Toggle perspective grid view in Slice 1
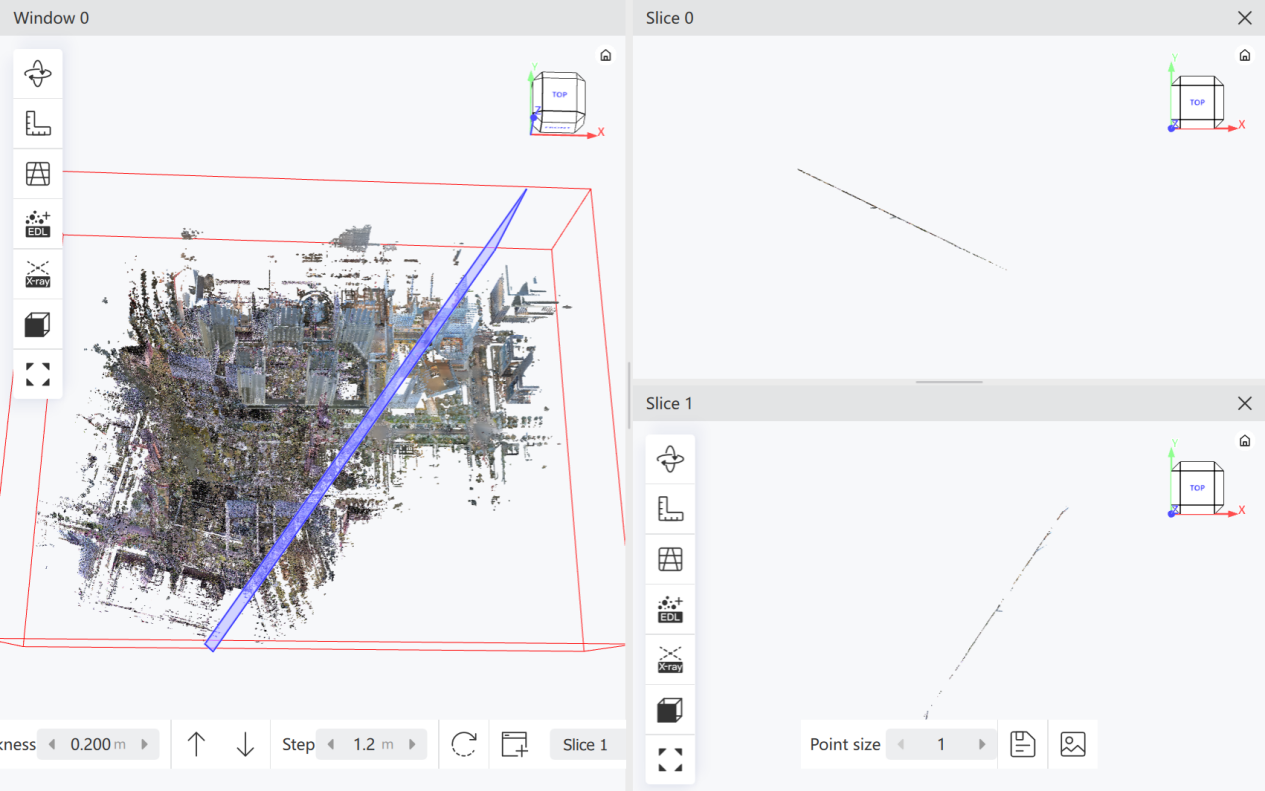This screenshot has width=1265, height=791. coord(670,560)
